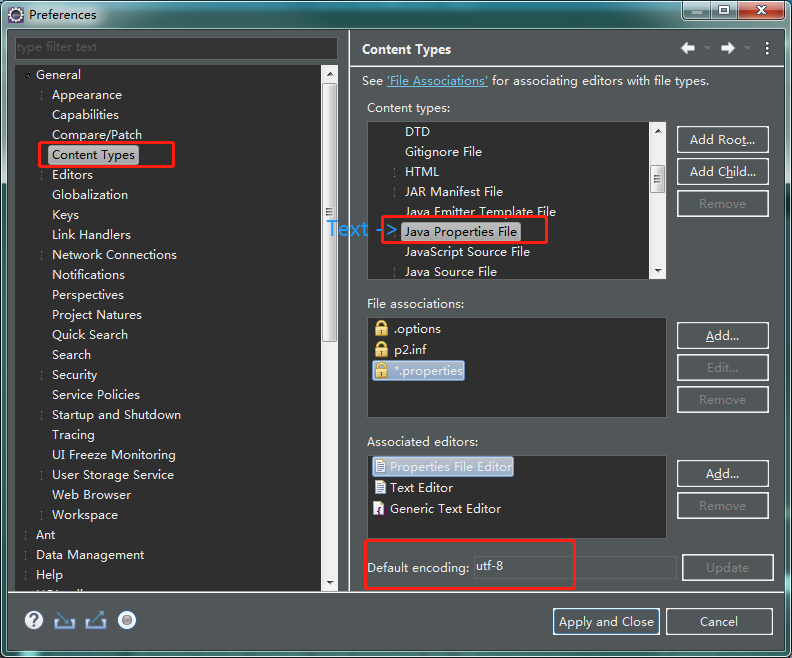792x658 pixels.
Task: Click the Default encoding field
Action: pos(575,567)
